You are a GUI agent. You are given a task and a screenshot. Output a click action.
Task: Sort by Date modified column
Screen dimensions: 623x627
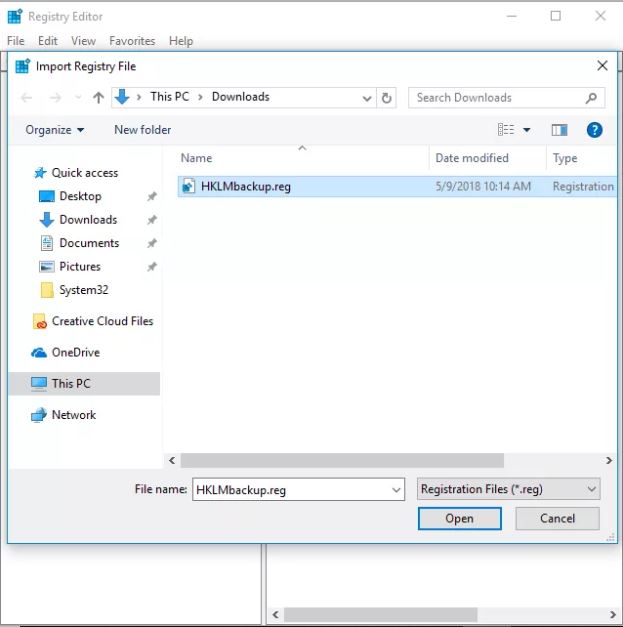click(x=472, y=158)
